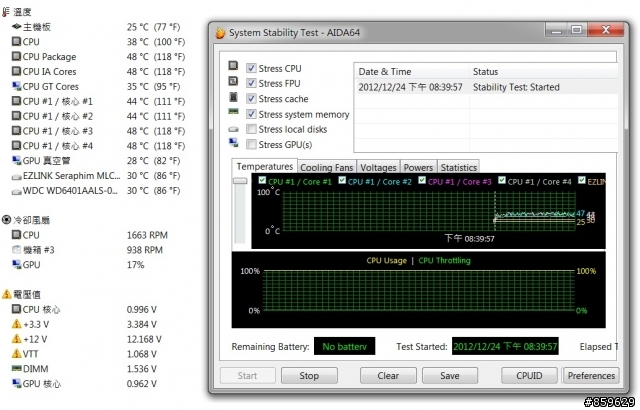Click the CPU chip icon beside Stress CPU
Screen dimensions: 640x410
tap(233, 66)
